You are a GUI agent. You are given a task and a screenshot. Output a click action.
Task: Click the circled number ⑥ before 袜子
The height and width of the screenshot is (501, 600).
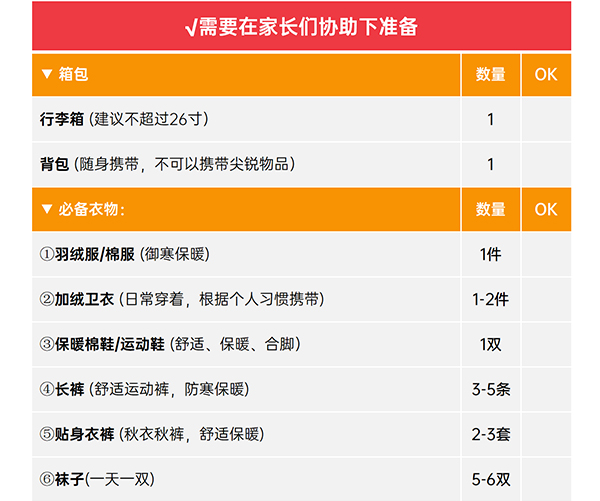[x=46, y=479]
